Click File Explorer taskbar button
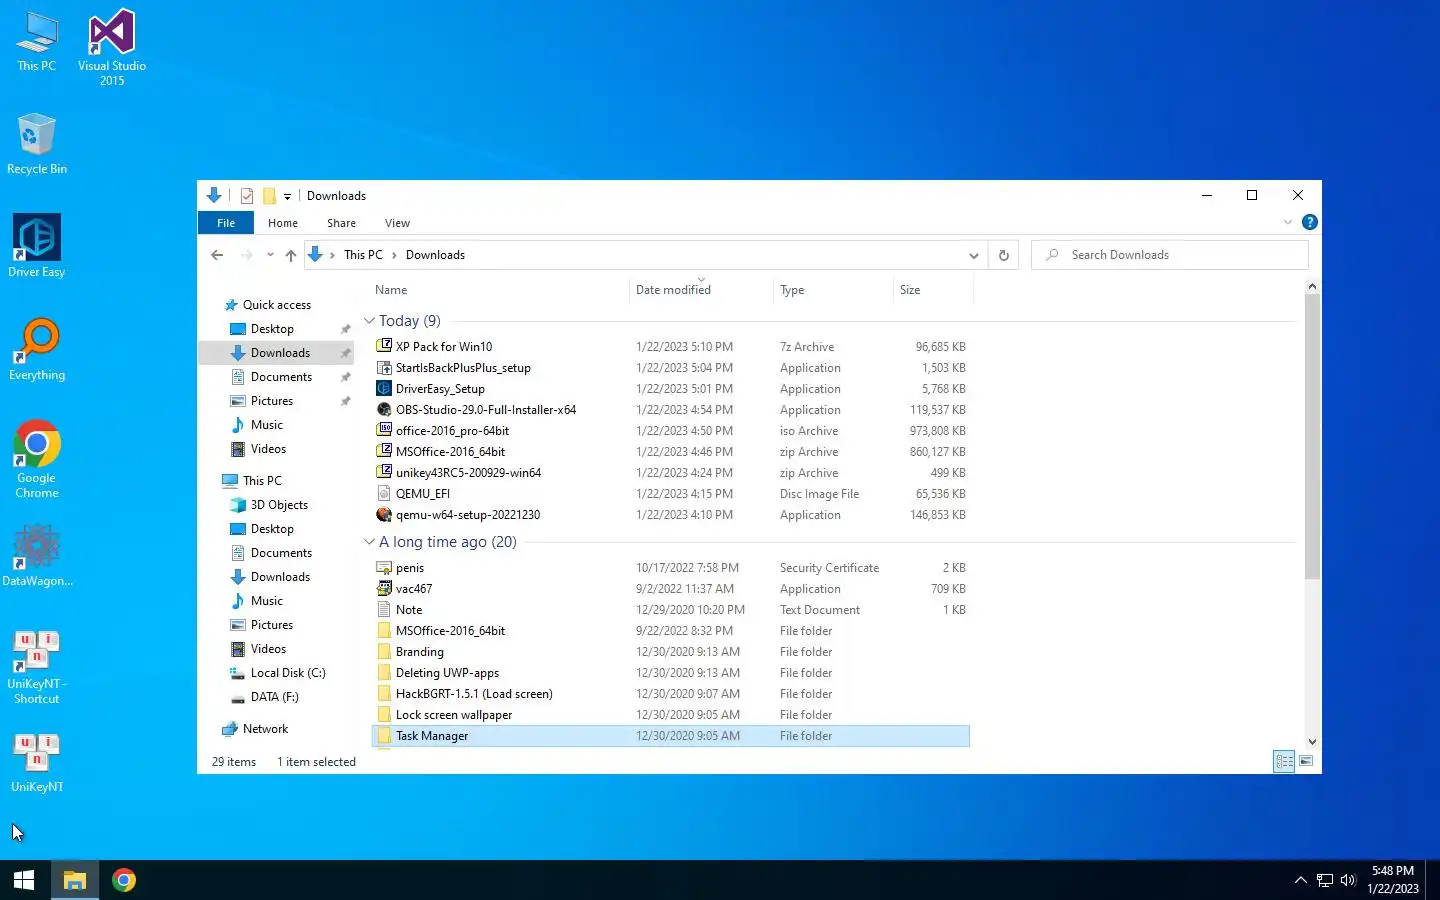This screenshot has height=900, width=1440. (75, 880)
